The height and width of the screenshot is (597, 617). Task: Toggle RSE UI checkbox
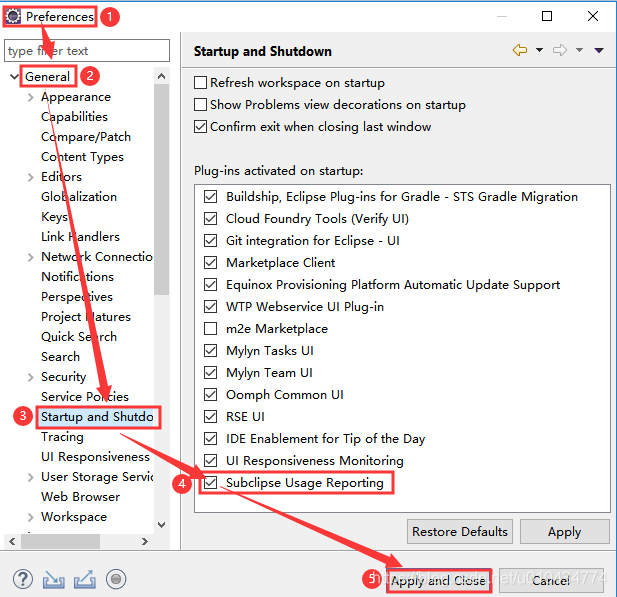[x=211, y=416]
